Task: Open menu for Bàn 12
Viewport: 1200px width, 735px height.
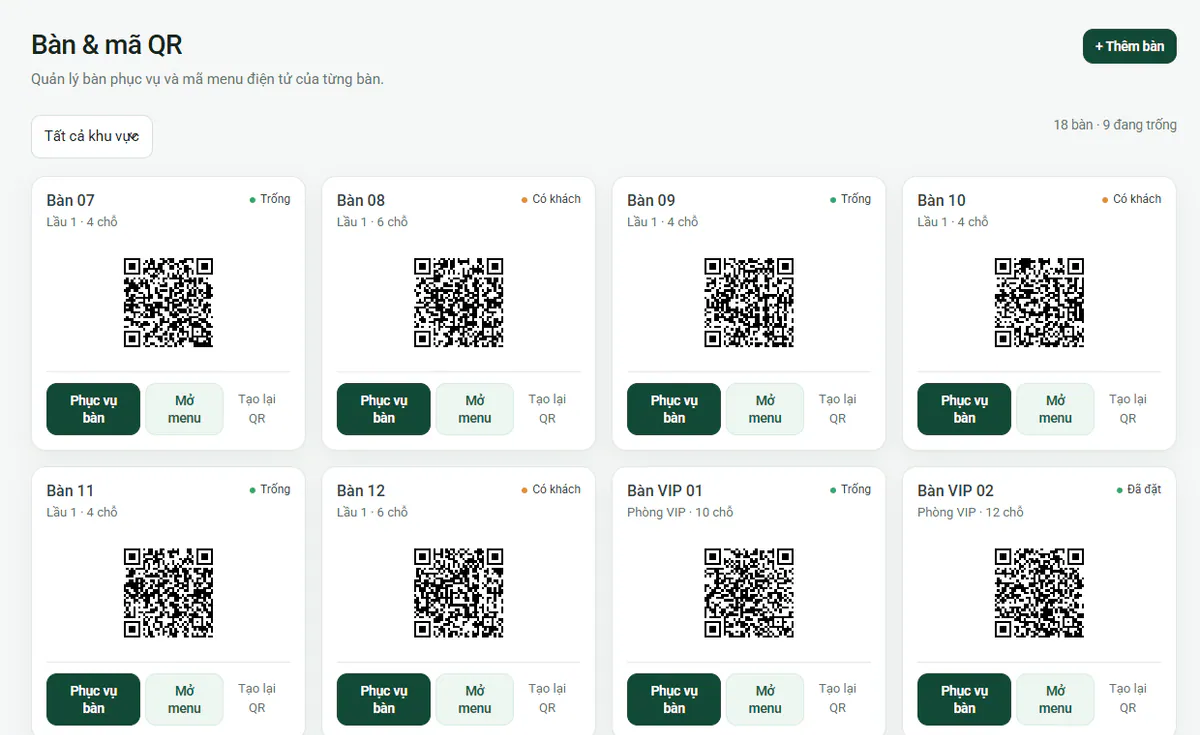Action: [x=475, y=699]
